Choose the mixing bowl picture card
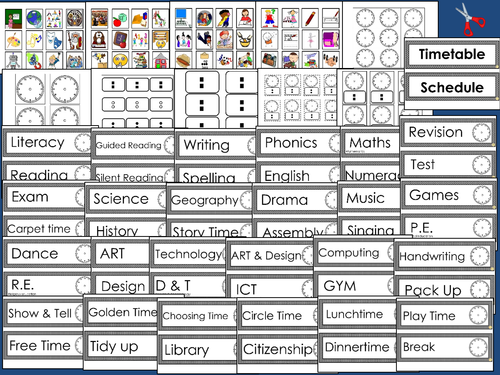 245,40
